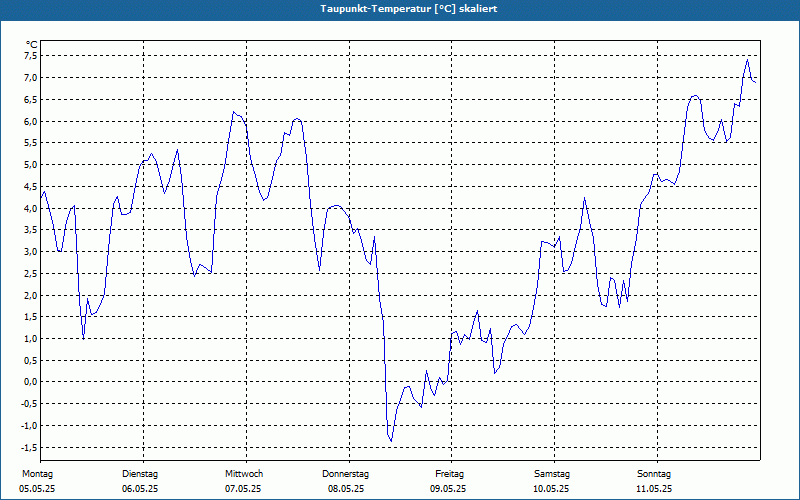Click the -0,5 y-axis value

click(x=29, y=404)
